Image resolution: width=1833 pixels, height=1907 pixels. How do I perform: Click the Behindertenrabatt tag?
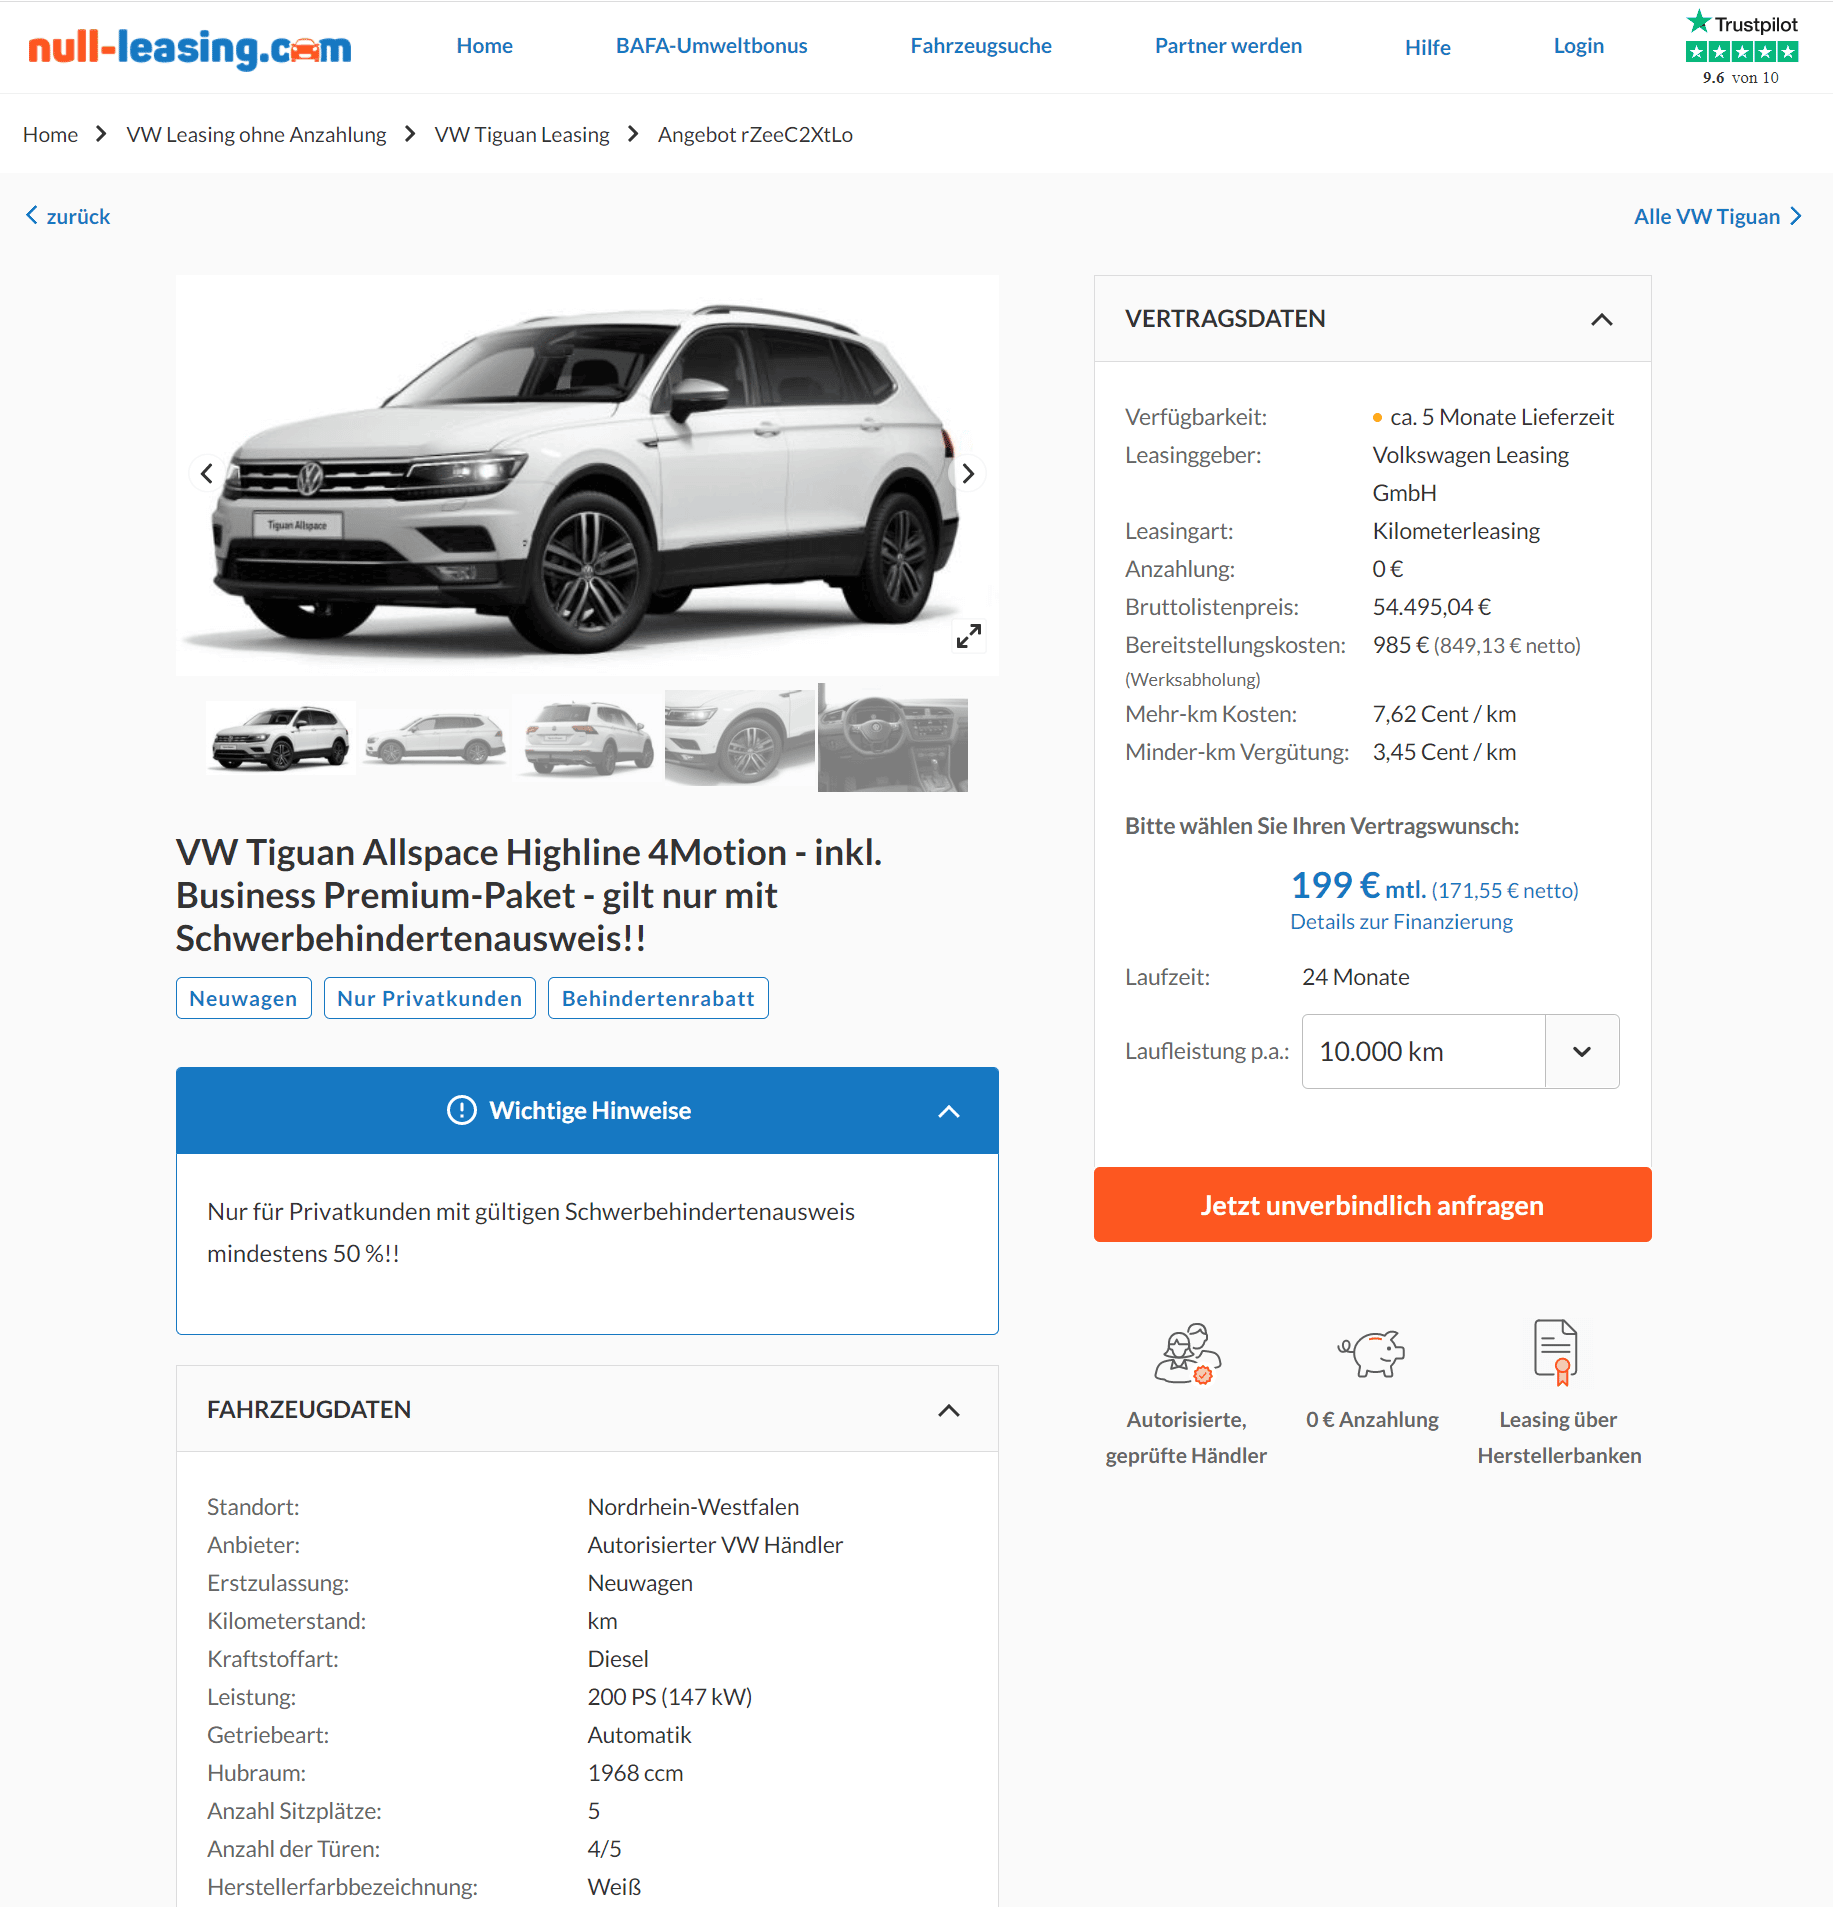(x=658, y=998)
